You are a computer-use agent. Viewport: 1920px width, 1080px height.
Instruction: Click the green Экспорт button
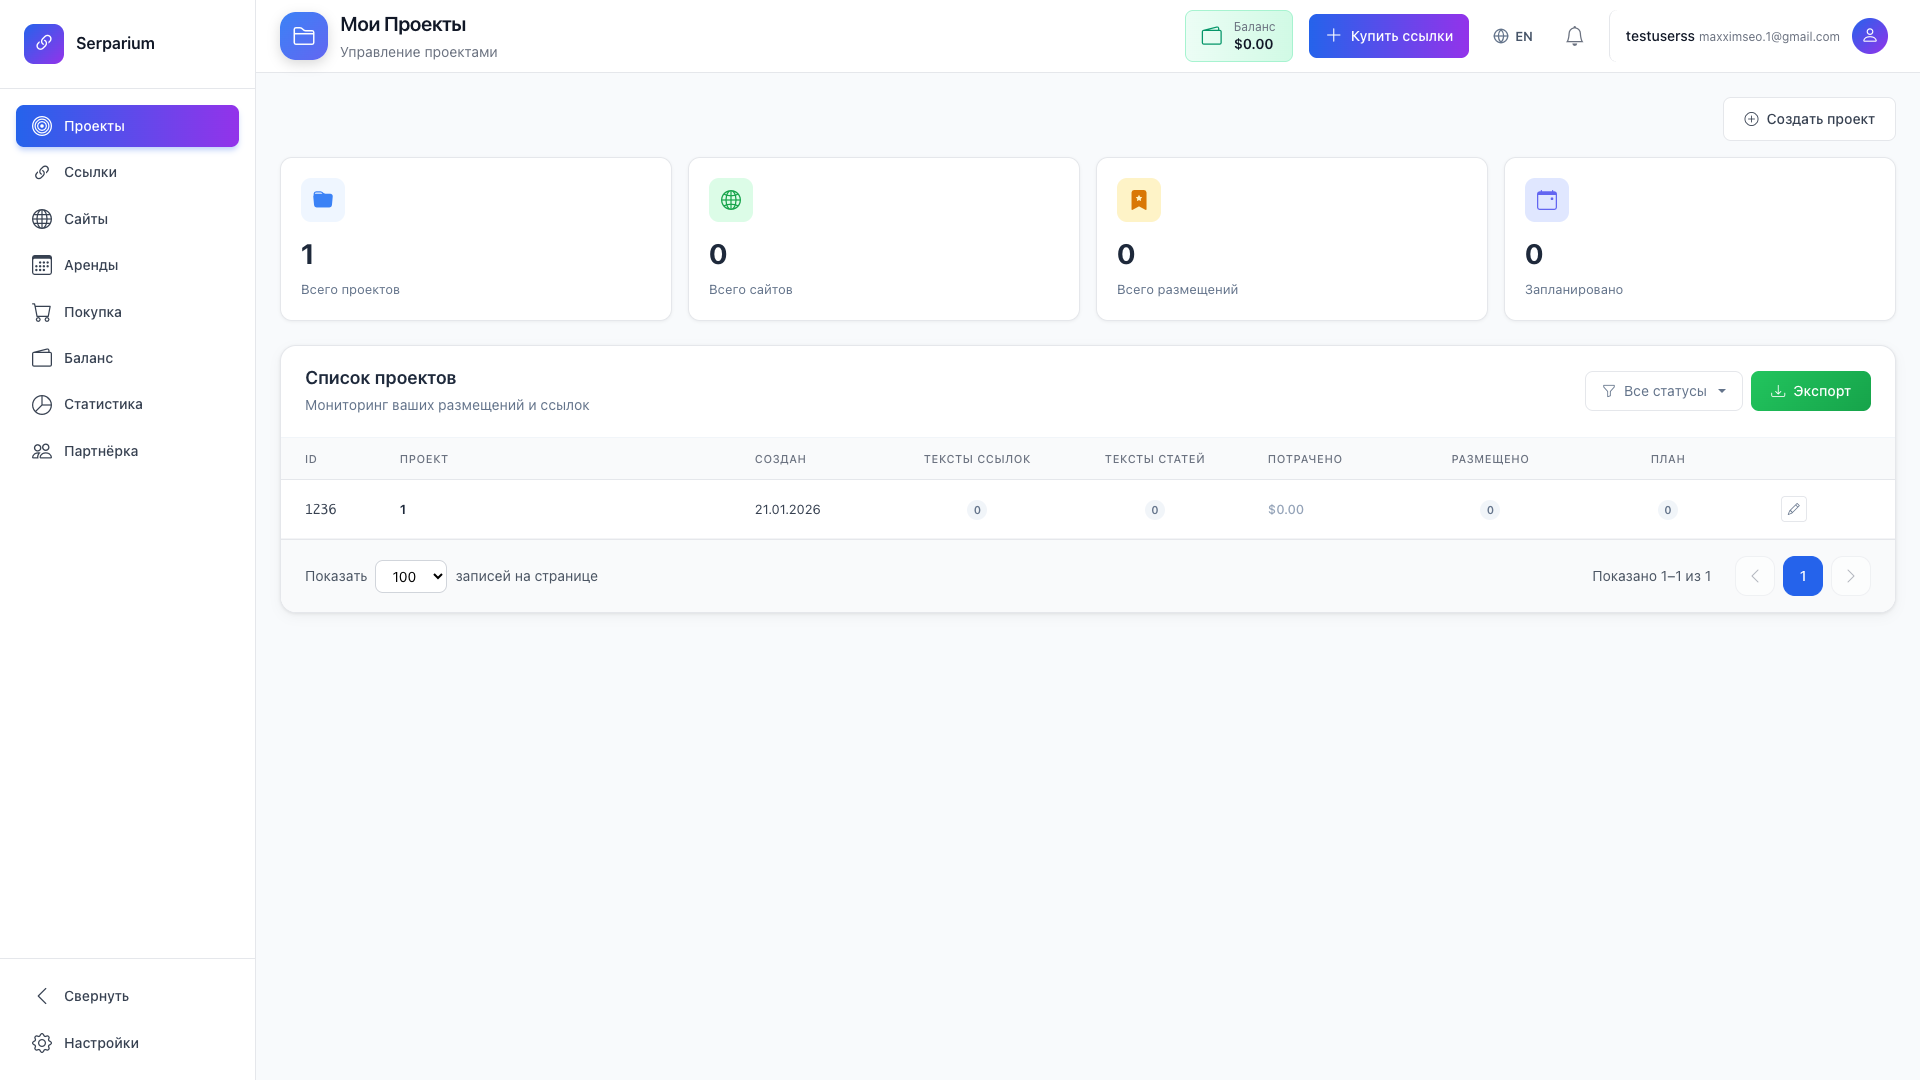click(x=1811, y=391)
